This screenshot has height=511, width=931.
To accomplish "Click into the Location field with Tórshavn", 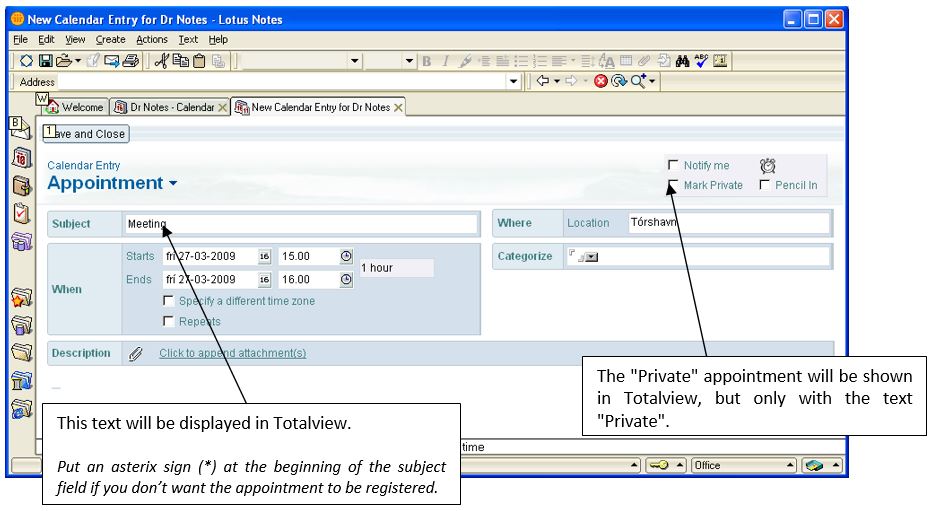I will click(729, 223).
